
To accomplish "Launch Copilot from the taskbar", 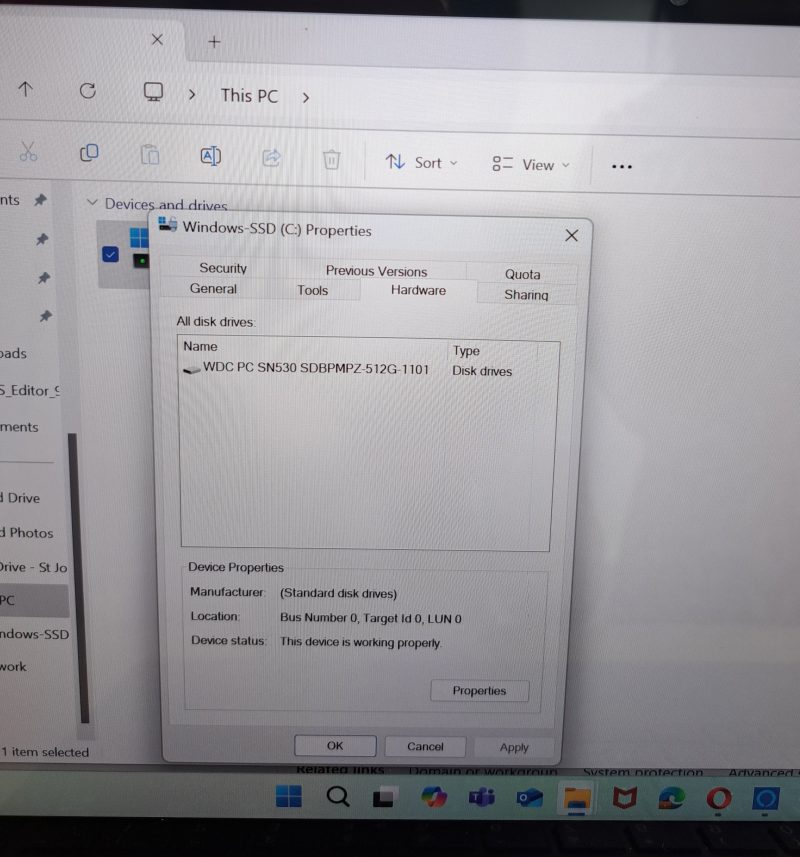I will [x=434, y=797].
